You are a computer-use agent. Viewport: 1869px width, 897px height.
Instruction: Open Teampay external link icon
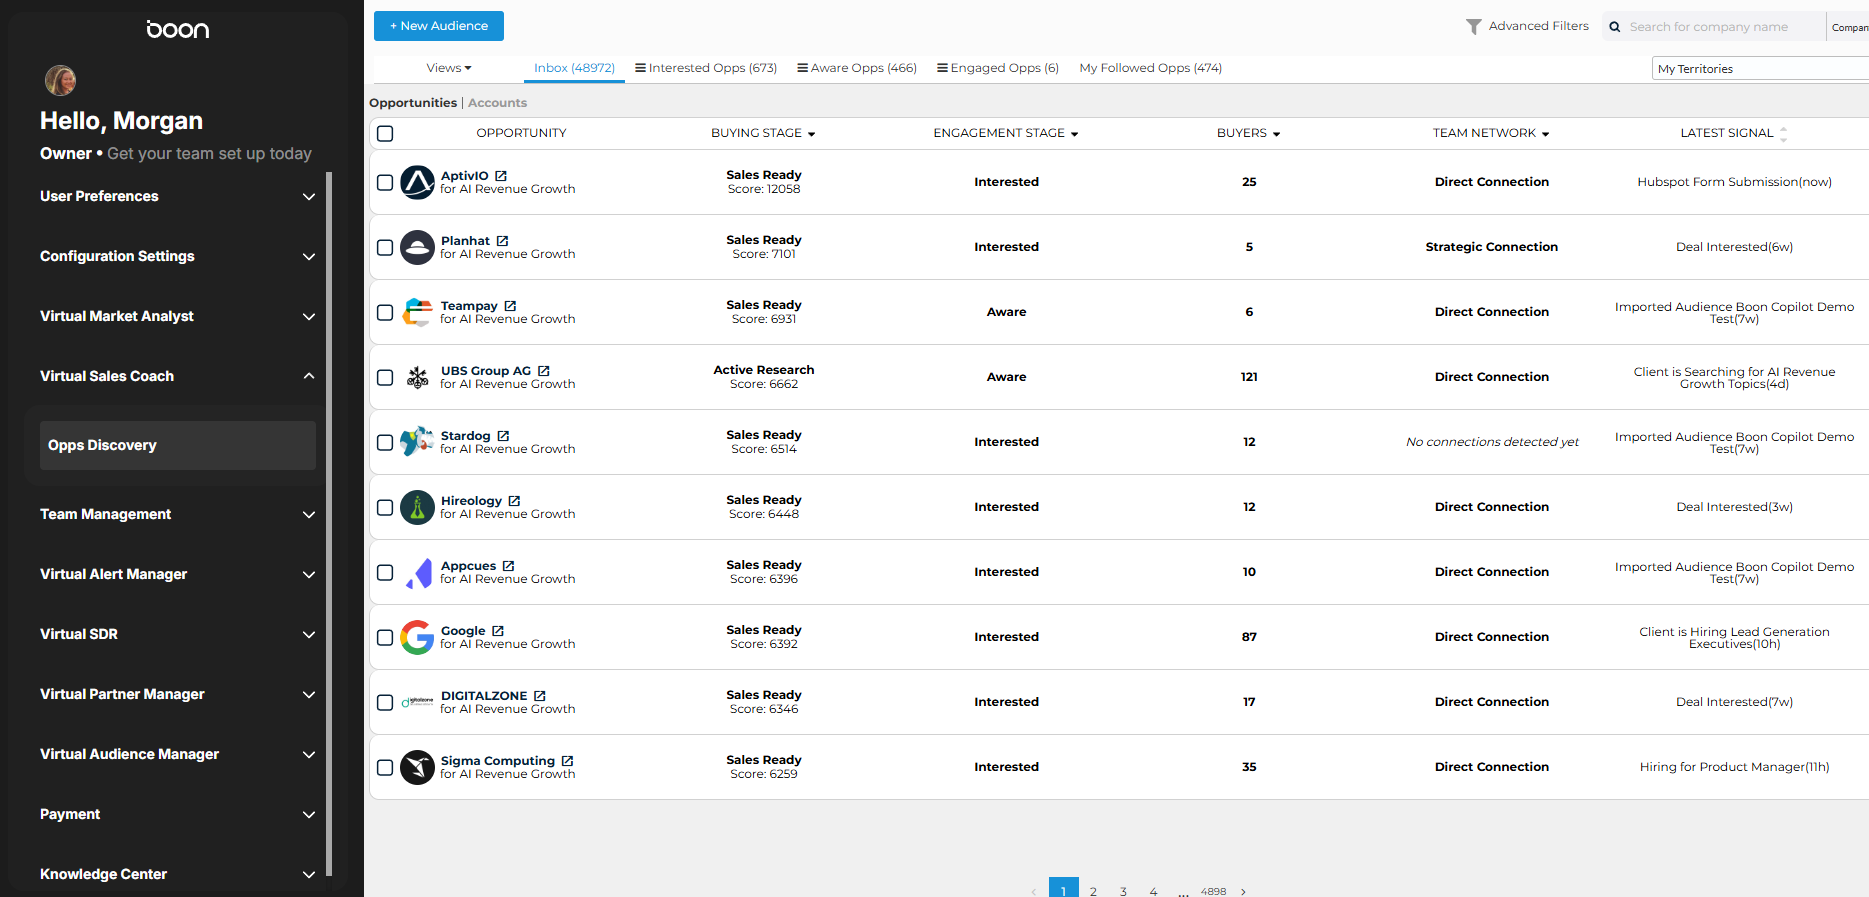(x=510, y=306)
